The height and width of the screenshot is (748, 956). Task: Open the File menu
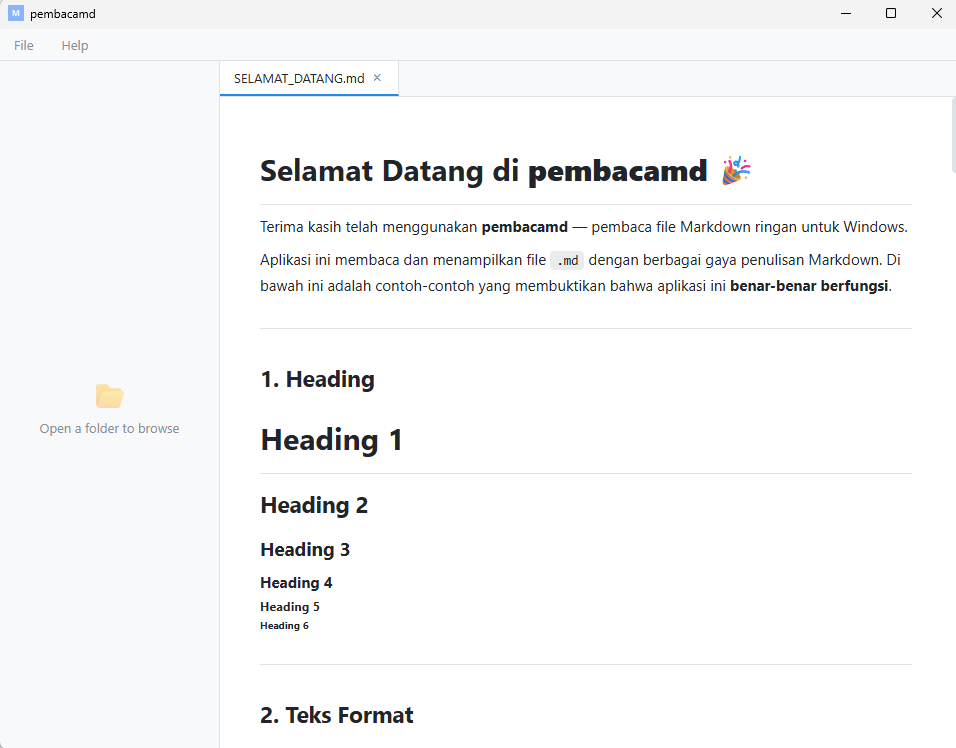tap(24, 46)
